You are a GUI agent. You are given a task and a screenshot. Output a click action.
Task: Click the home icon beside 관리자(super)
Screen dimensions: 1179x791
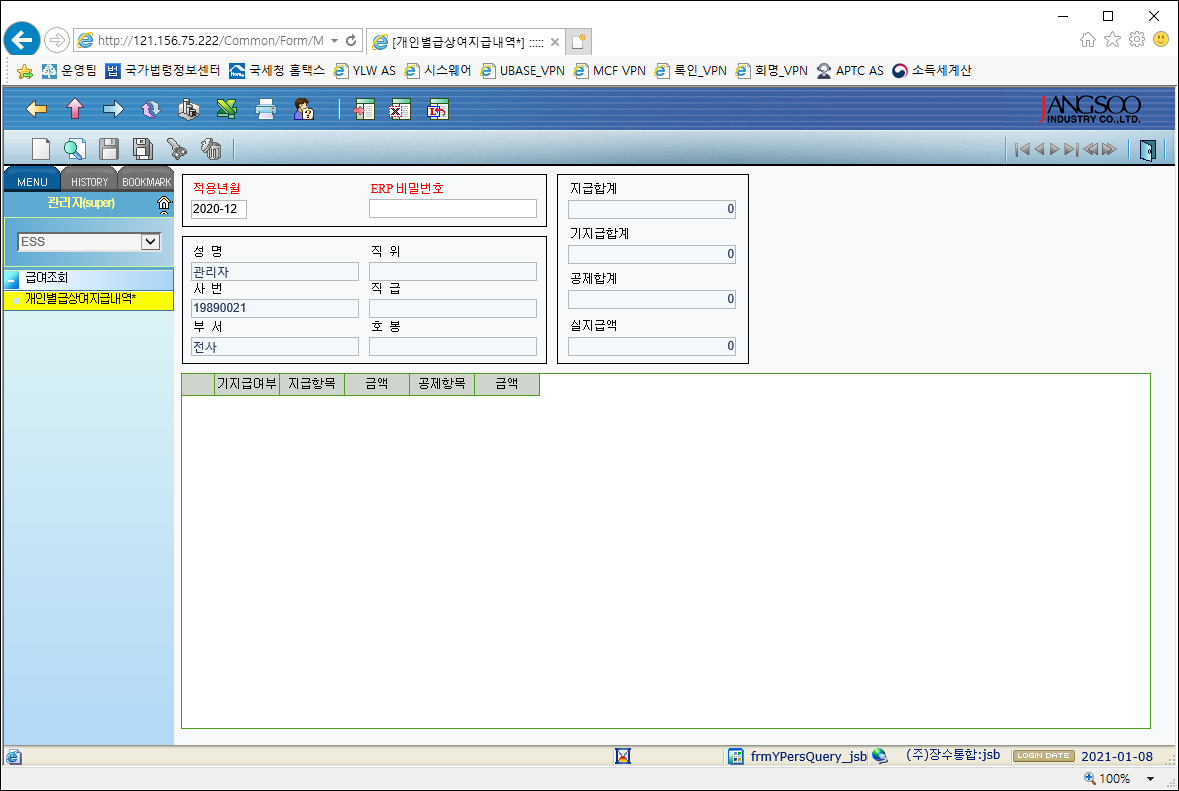164,204
